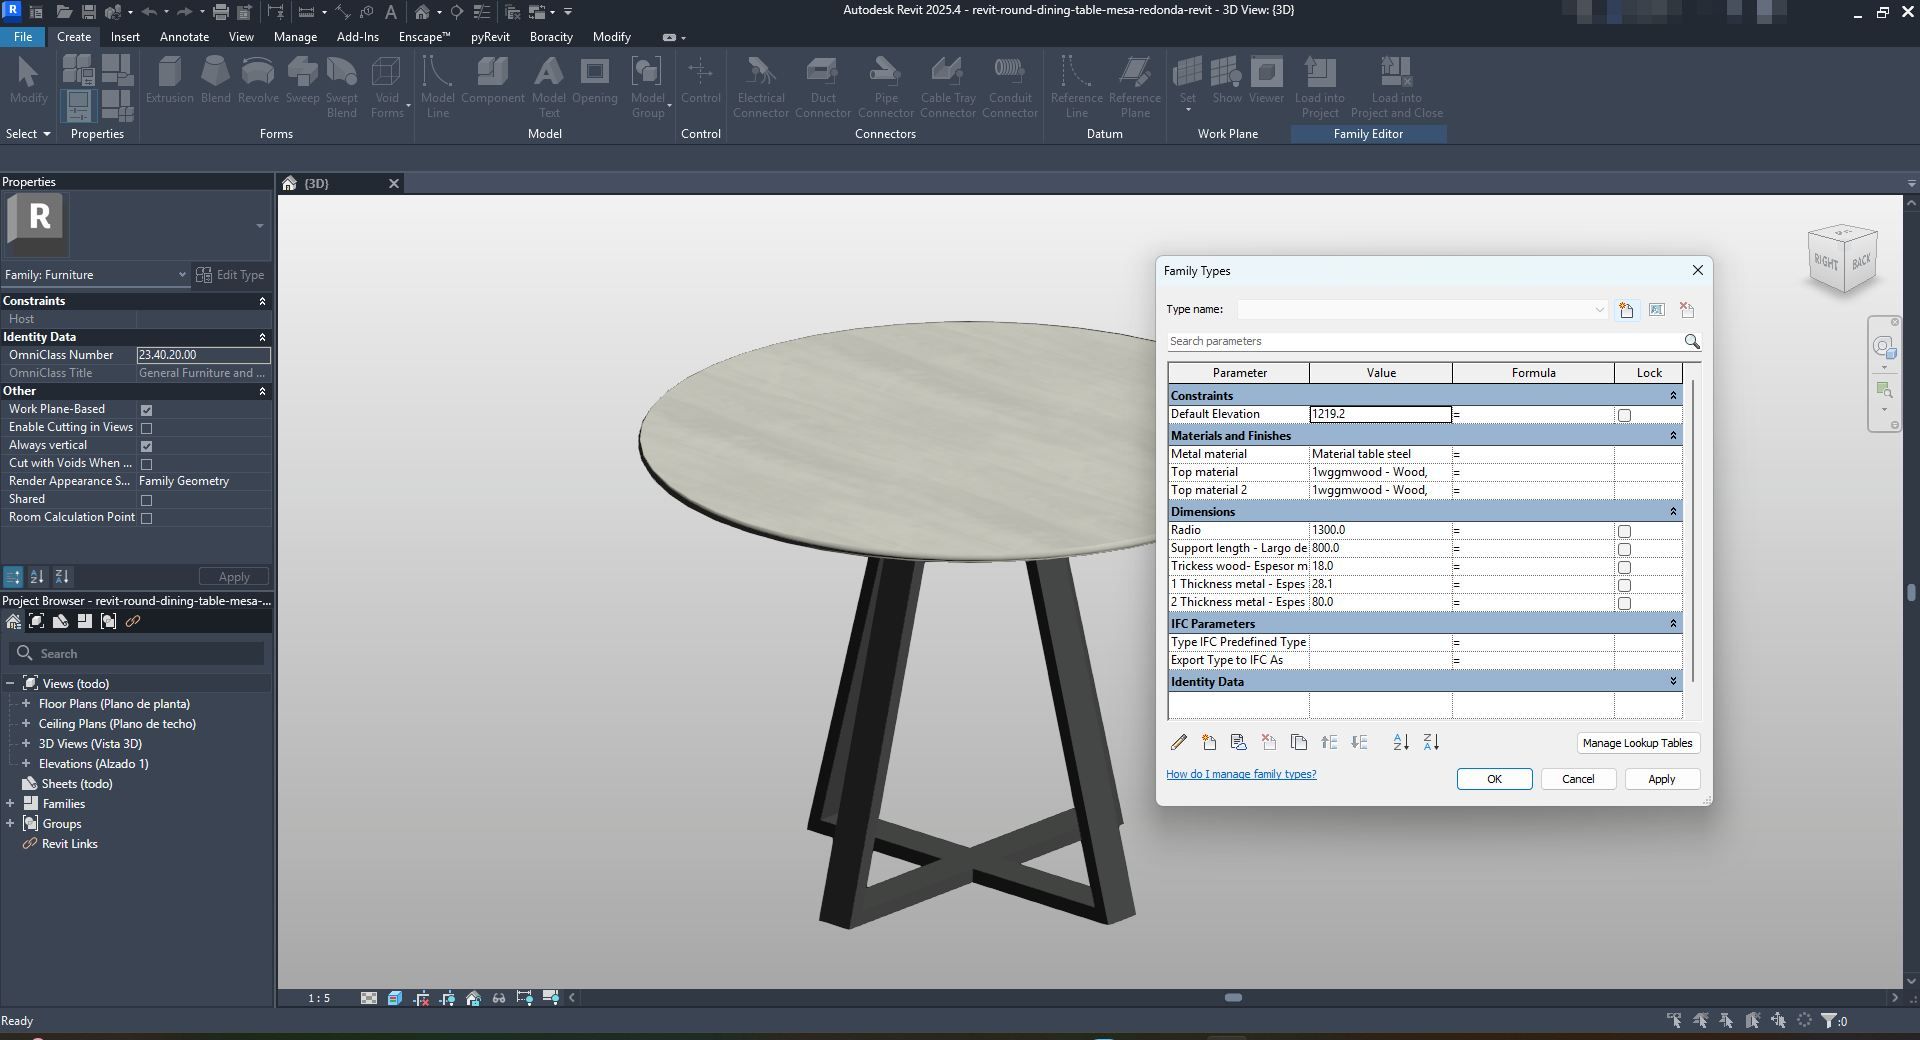
Task: Click the Search parameters field
Action: [1424, 342]
